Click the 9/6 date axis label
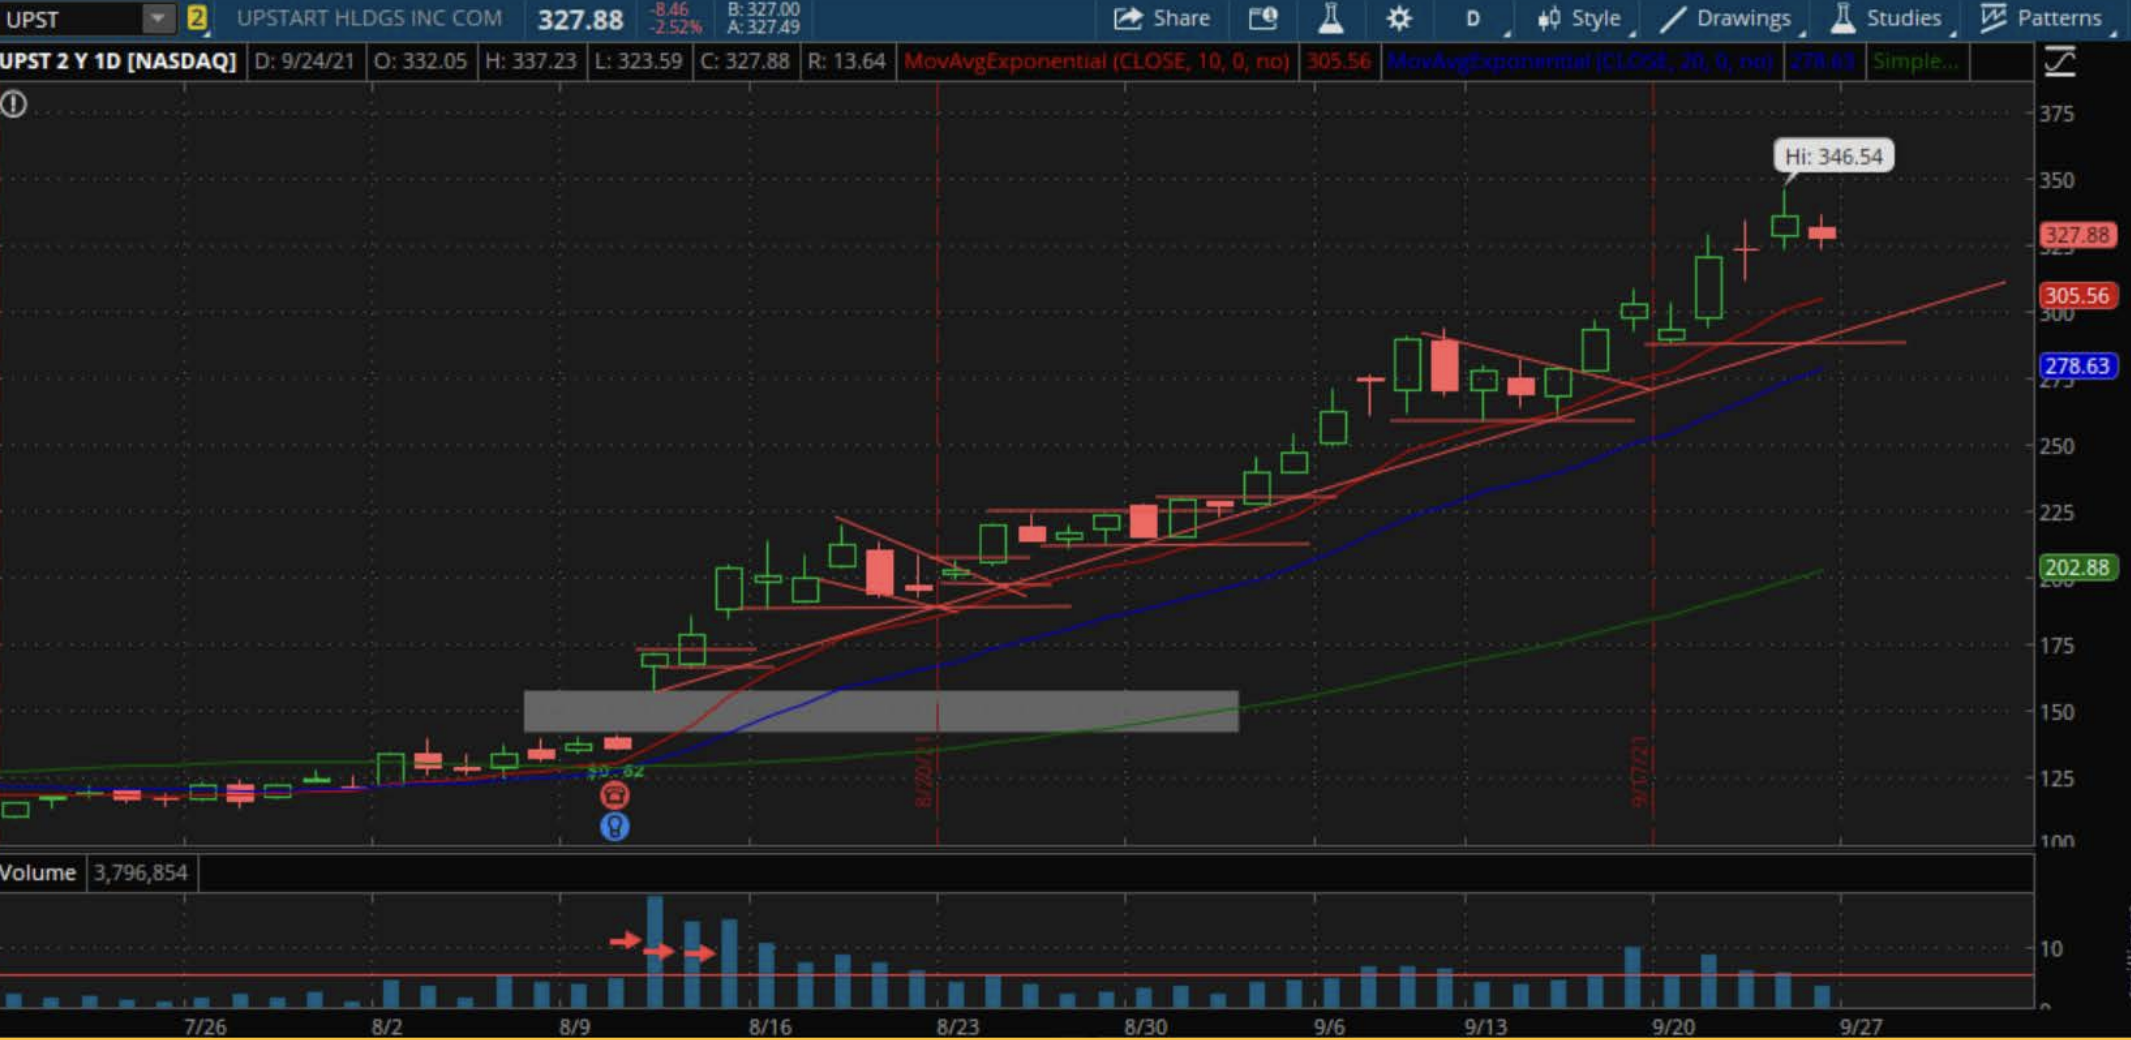Image resolution: width=2131 pixels, height=1040 pixels. pyautogui.click(x=1330, y=1027)
